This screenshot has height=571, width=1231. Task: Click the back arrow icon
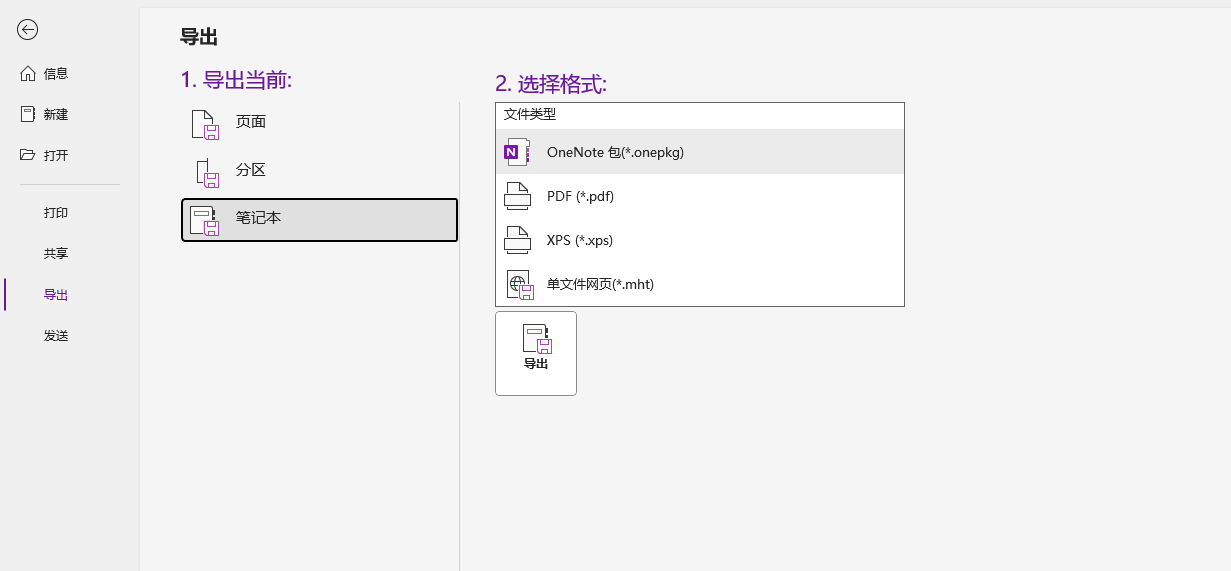pyautogui.click(x=28, y=30)
